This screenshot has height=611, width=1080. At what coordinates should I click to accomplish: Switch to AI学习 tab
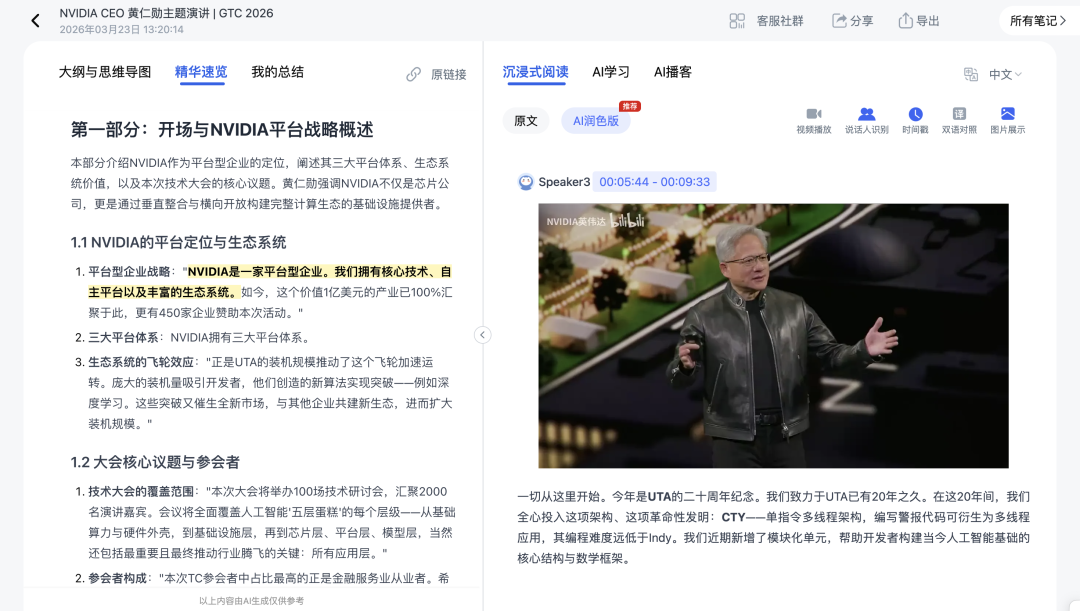click(611, 72)
